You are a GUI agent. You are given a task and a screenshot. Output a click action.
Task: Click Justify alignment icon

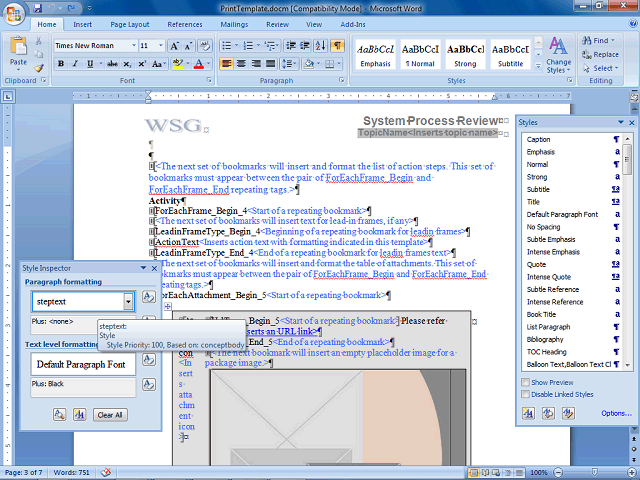click(x=270, y=64)
